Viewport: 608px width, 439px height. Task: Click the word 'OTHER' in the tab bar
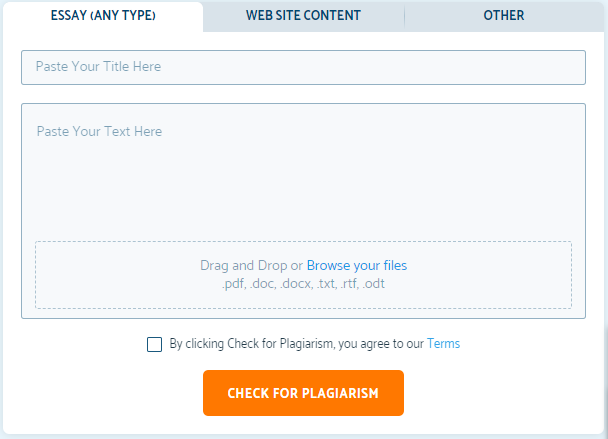click(504, 16)
